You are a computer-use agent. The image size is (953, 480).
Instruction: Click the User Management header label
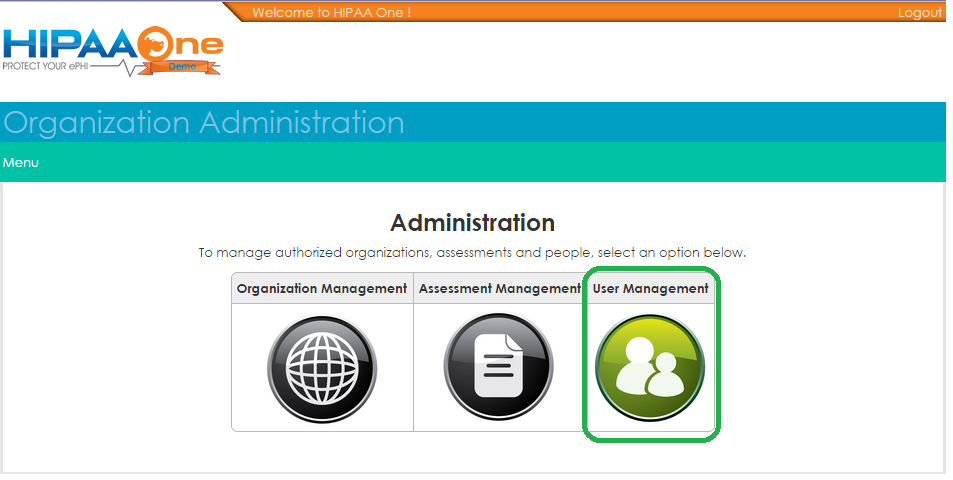[650, 289]
